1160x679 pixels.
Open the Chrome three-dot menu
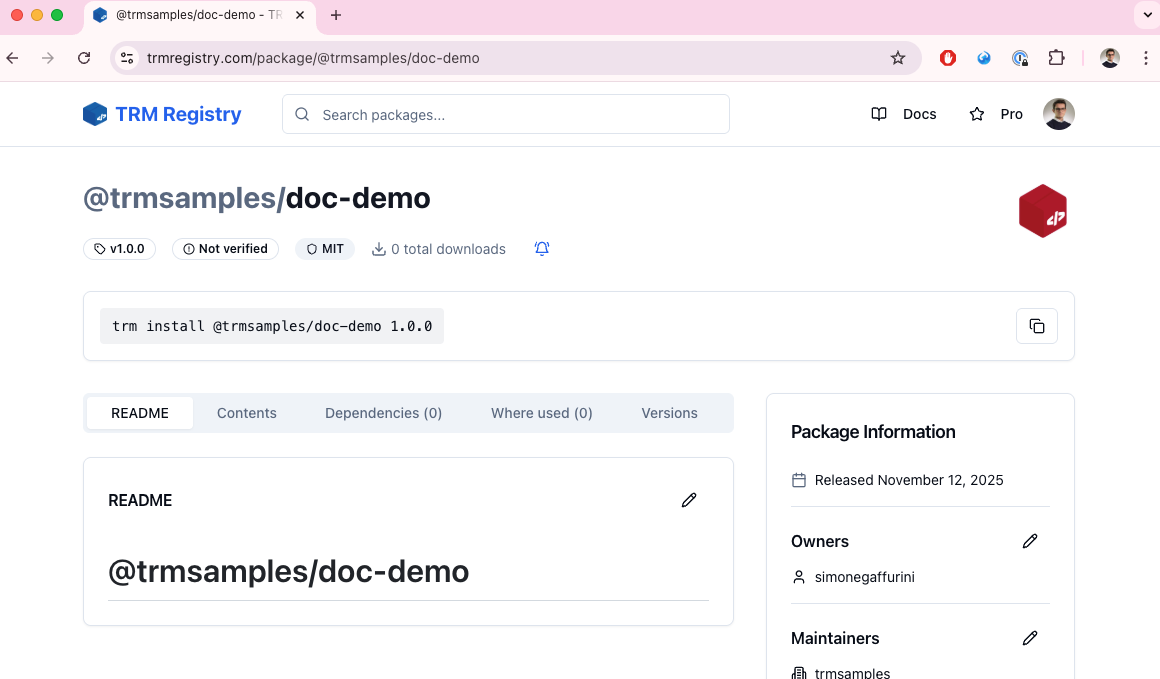pos(1145,58)
